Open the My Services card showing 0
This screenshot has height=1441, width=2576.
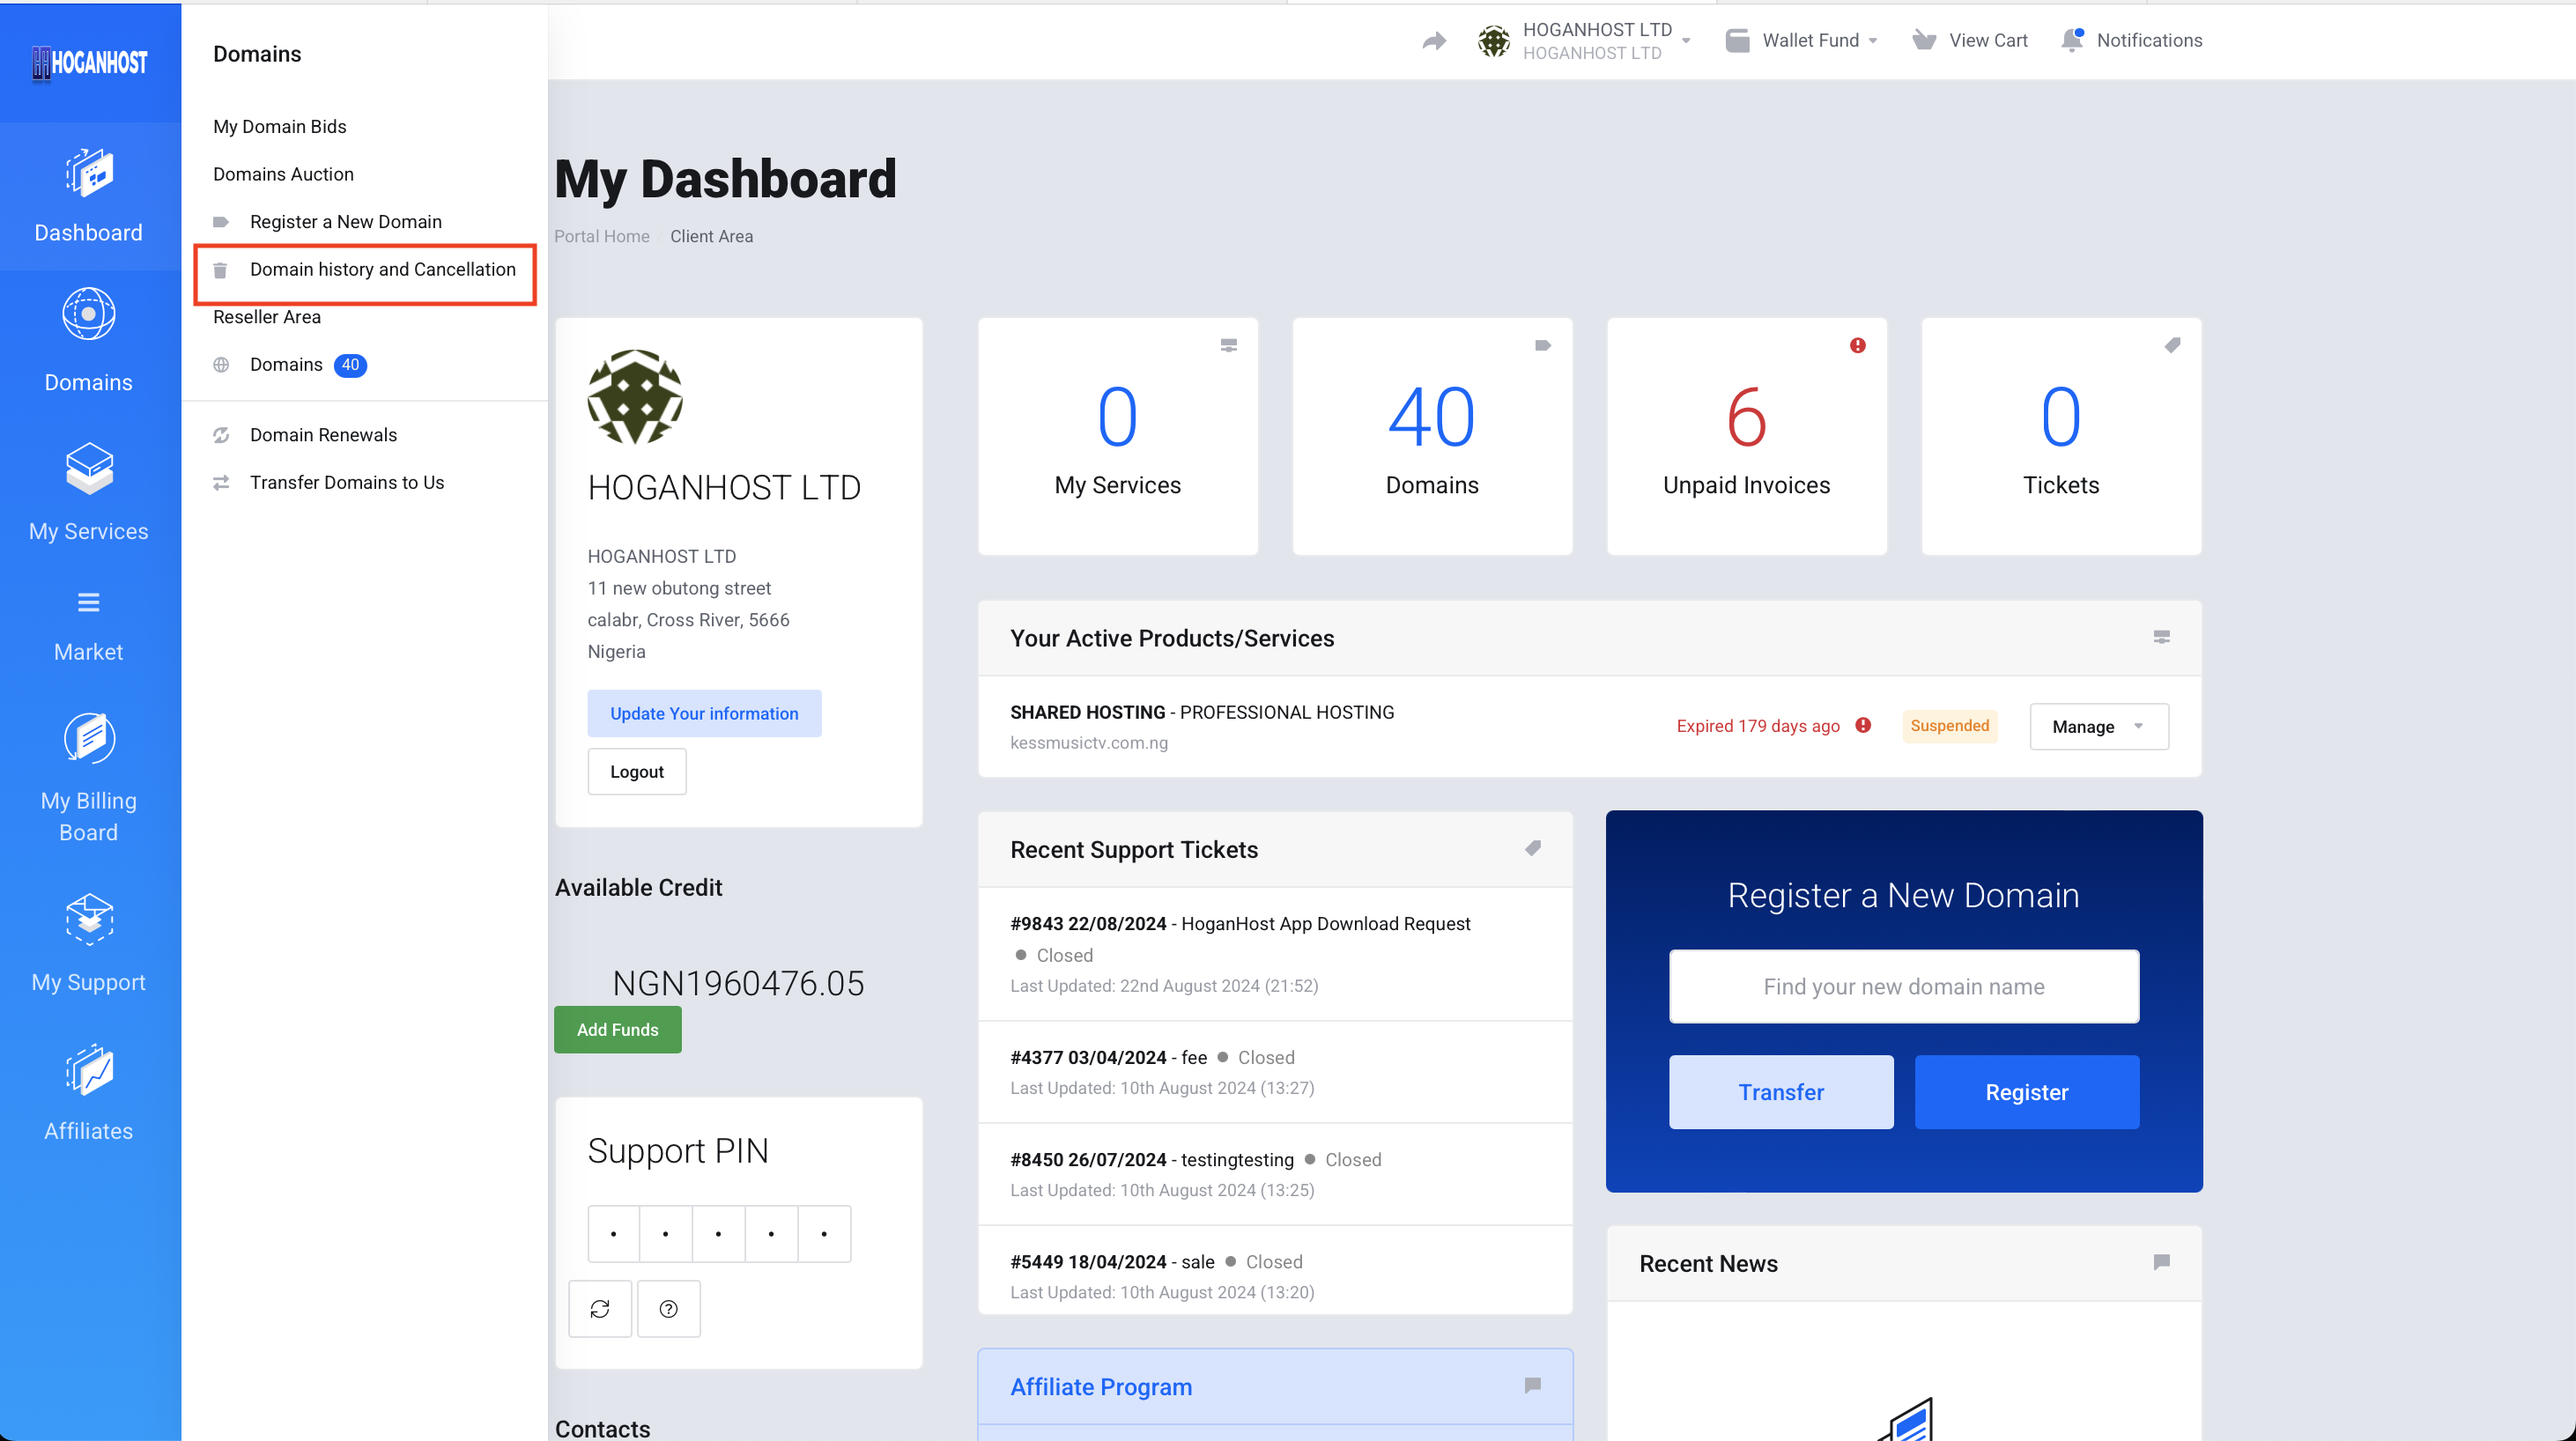pos(1117,436)
